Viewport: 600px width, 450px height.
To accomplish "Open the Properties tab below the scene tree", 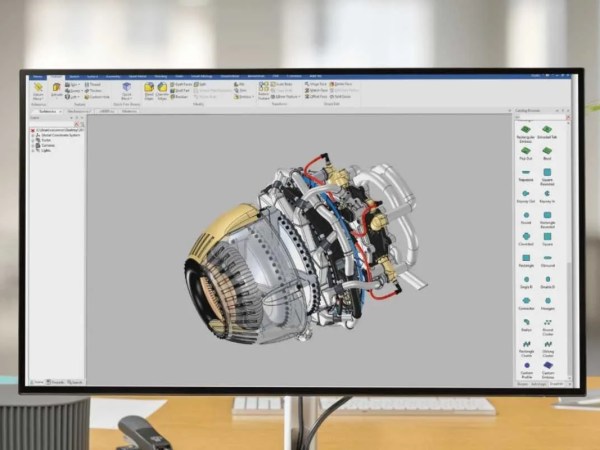I will [55, 382].
